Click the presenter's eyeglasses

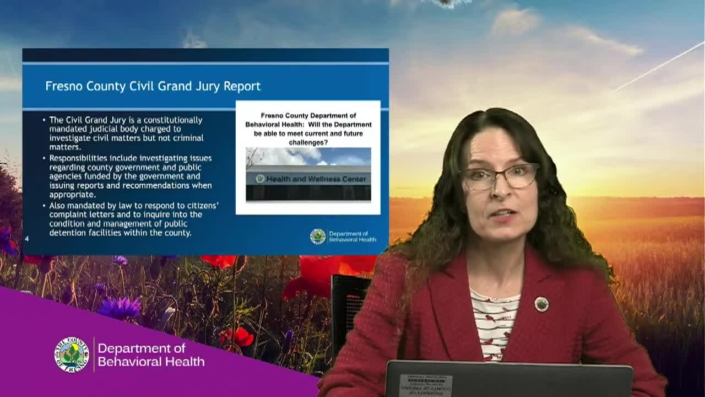click(500, 177)
